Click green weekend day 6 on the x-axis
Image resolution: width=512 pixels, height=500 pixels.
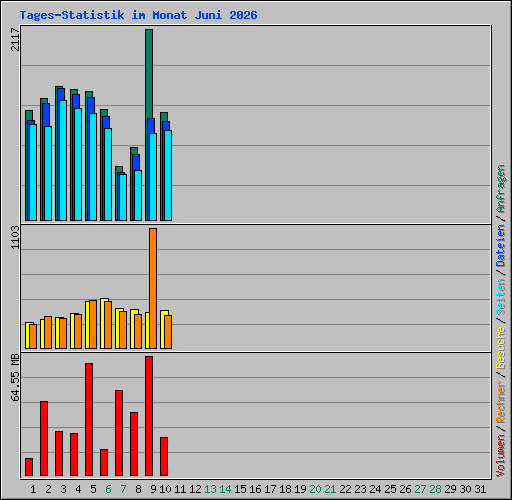(108, 489)
